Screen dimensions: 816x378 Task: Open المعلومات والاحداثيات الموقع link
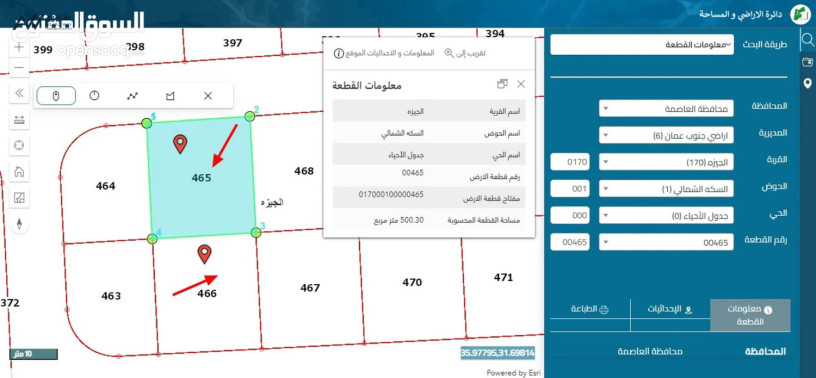384,53
